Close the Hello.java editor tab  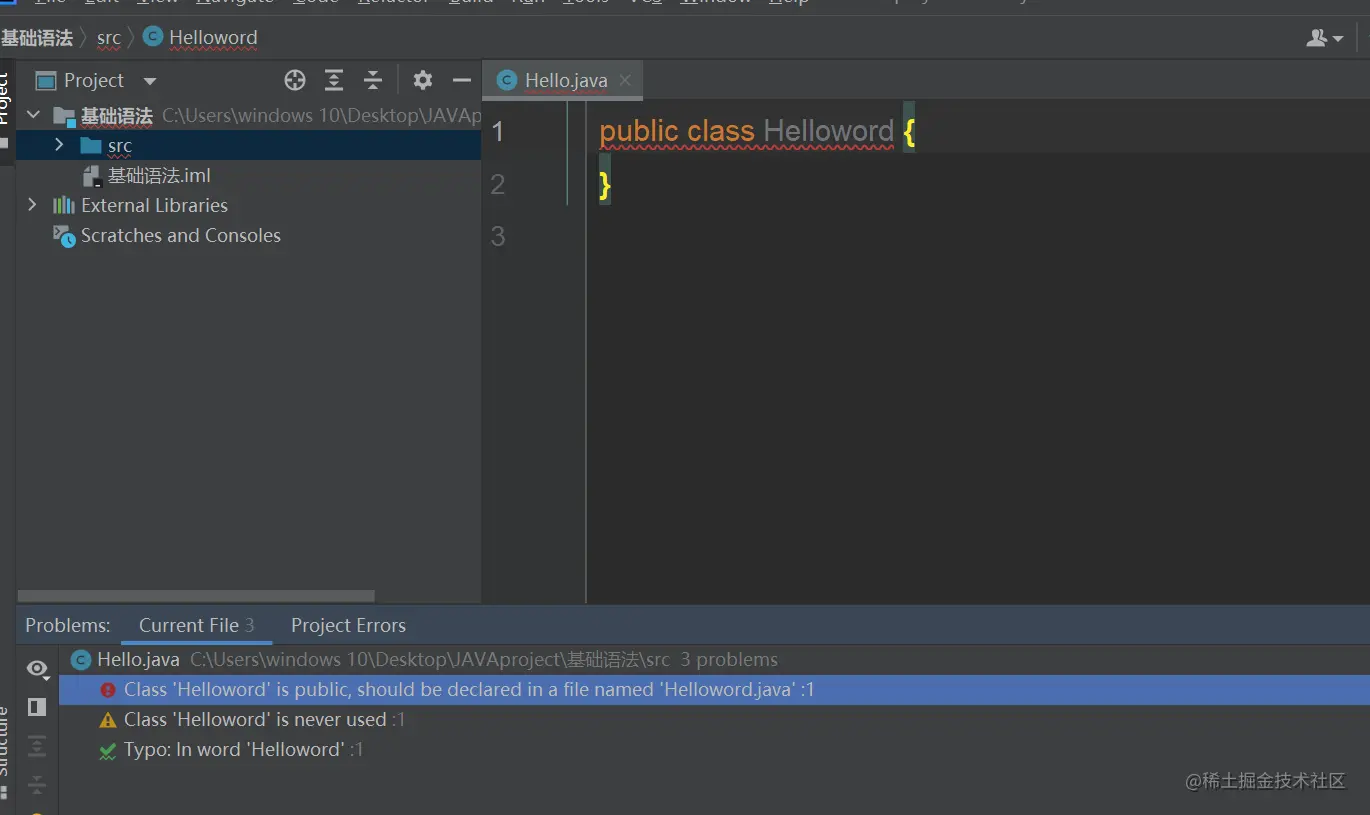(x=626, y=80)
